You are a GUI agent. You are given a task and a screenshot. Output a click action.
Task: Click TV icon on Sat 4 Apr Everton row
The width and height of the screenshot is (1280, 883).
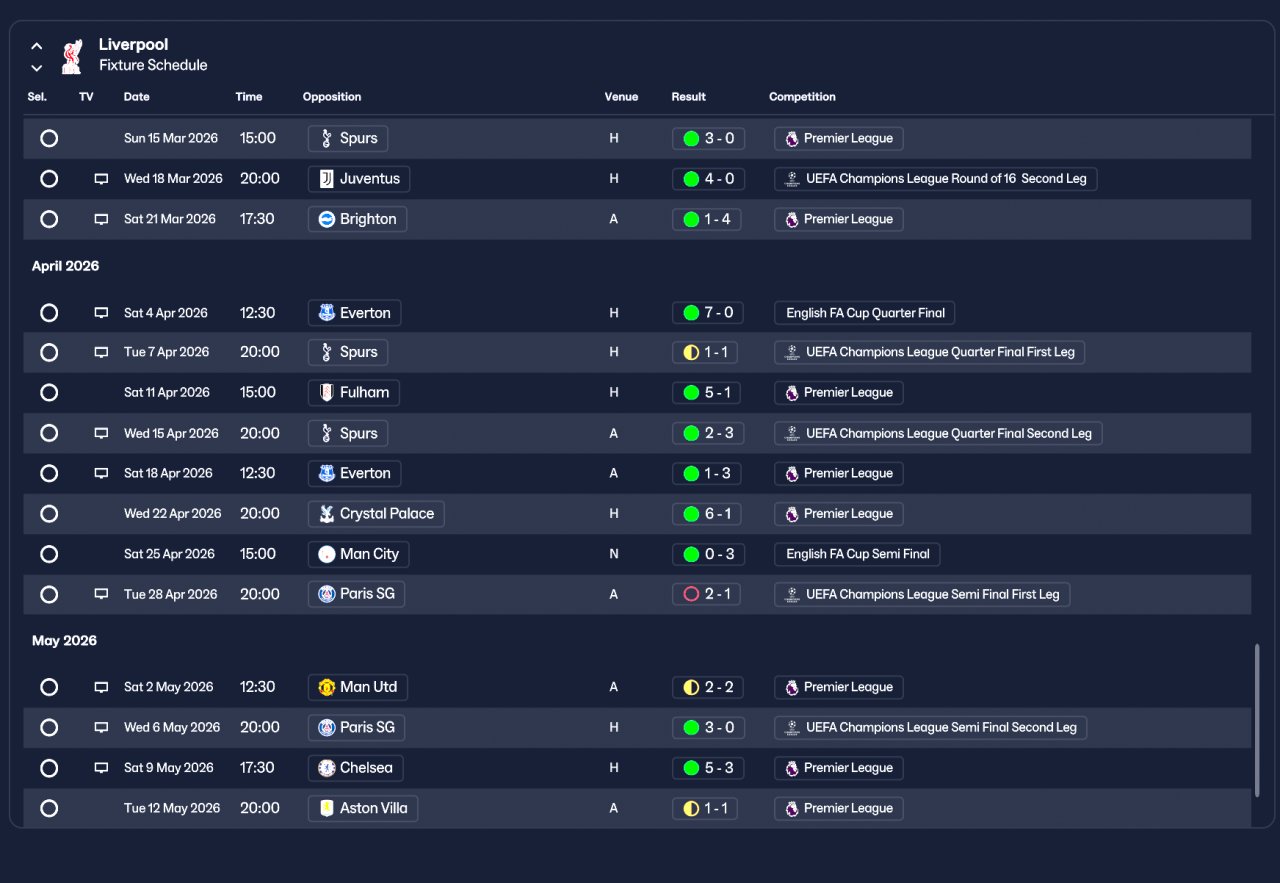[101, 313]
